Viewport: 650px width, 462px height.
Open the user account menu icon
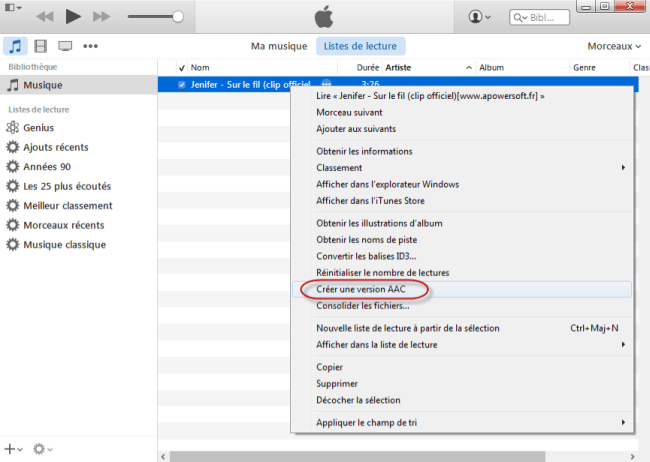click(479, 17)
